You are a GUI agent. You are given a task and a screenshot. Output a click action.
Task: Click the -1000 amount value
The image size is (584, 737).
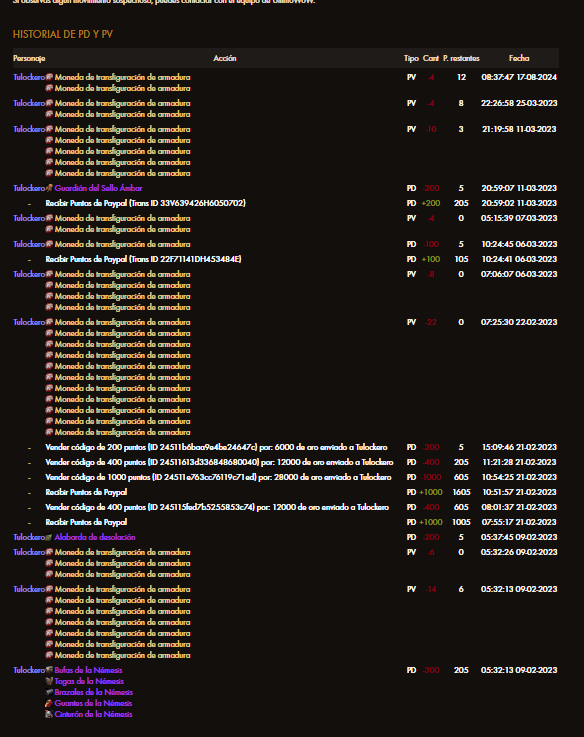(x=431, y=477)
